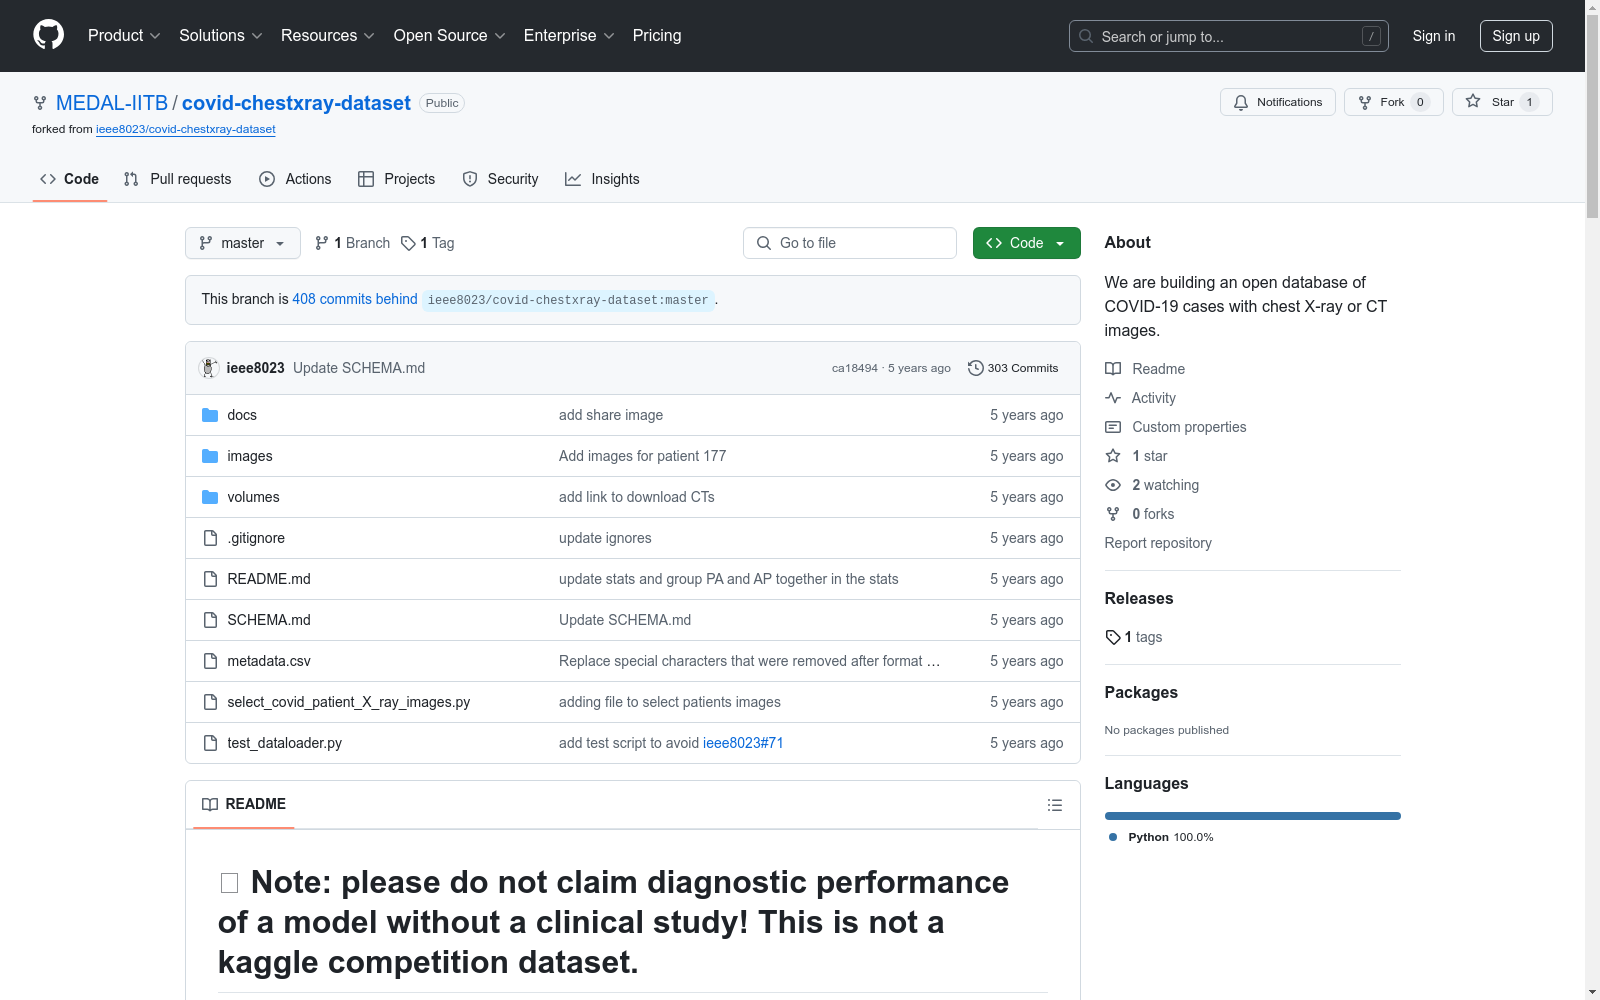The width and height of the screenshot is (1600, 1000).
Task: Switch to the Projects tab
Action: coord(397,179)
